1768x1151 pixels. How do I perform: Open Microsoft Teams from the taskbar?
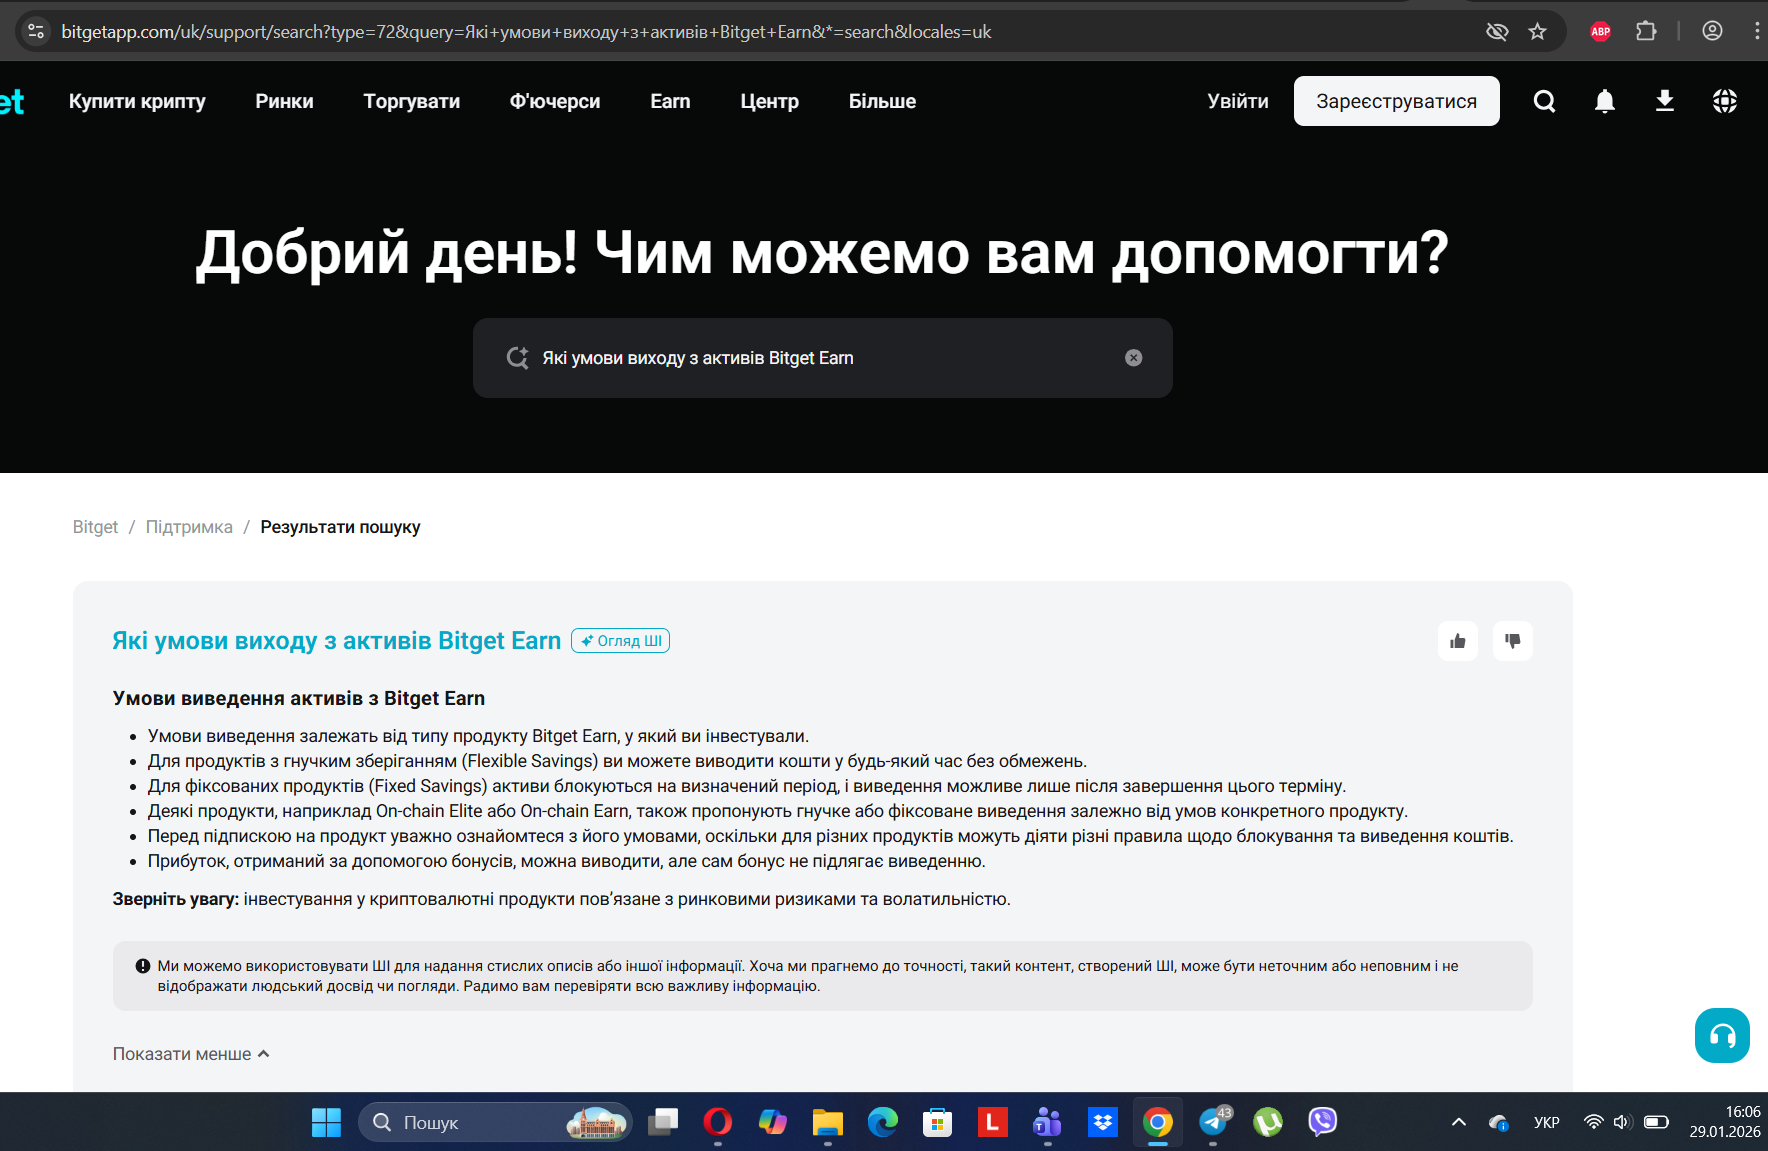point(1047,1122)
